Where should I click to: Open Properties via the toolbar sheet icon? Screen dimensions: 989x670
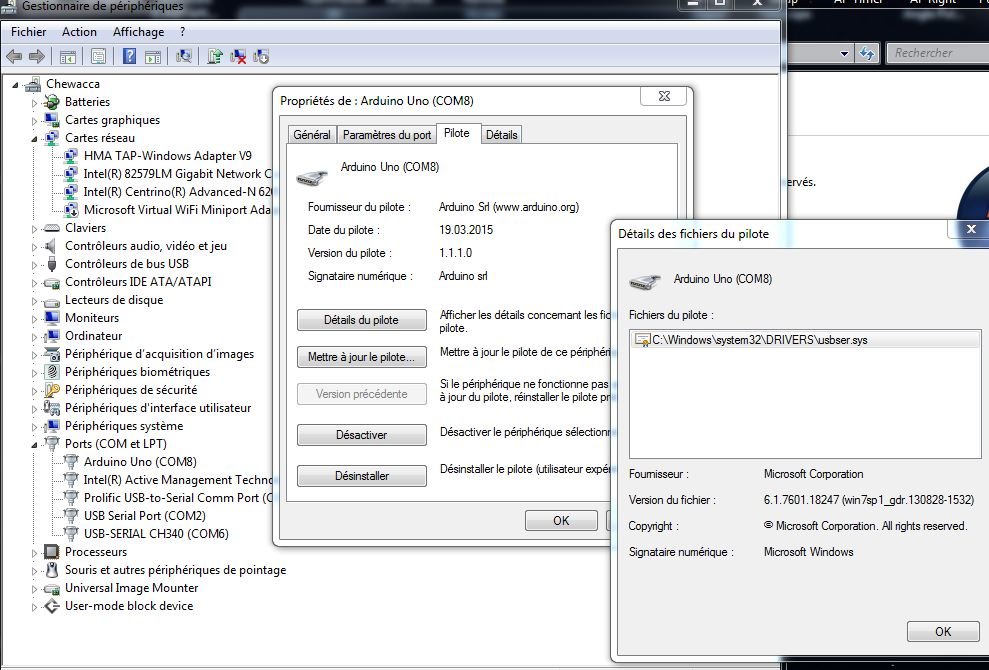[x=98, y=57]
